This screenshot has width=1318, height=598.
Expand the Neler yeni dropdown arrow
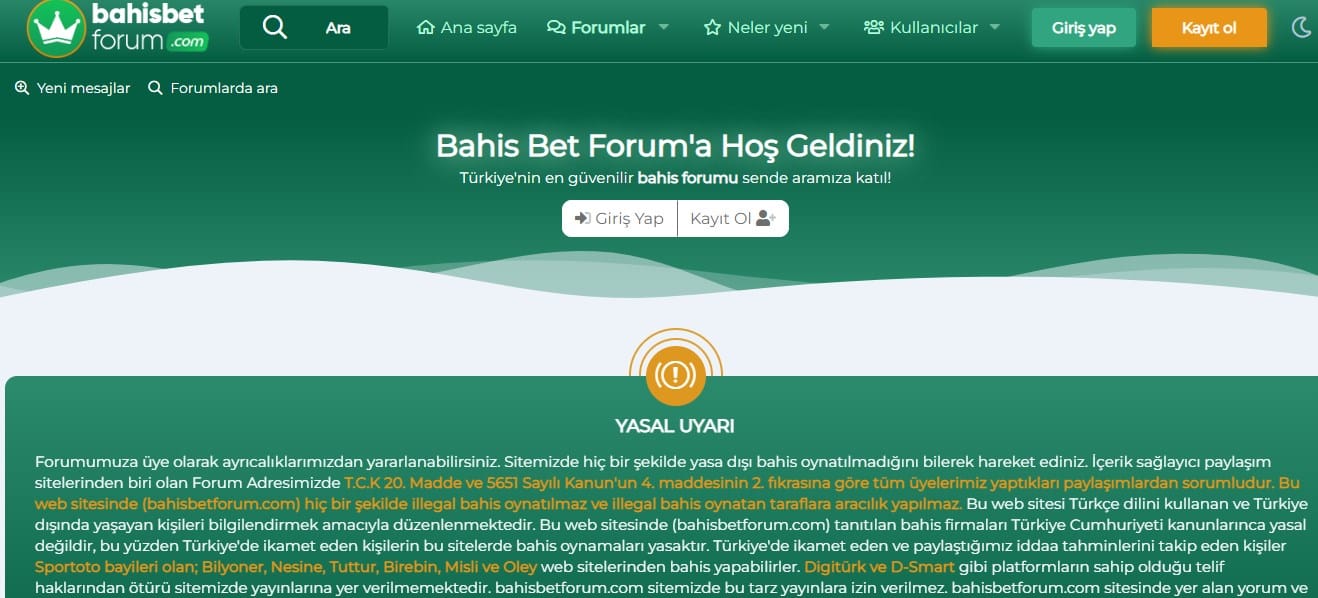824,27
